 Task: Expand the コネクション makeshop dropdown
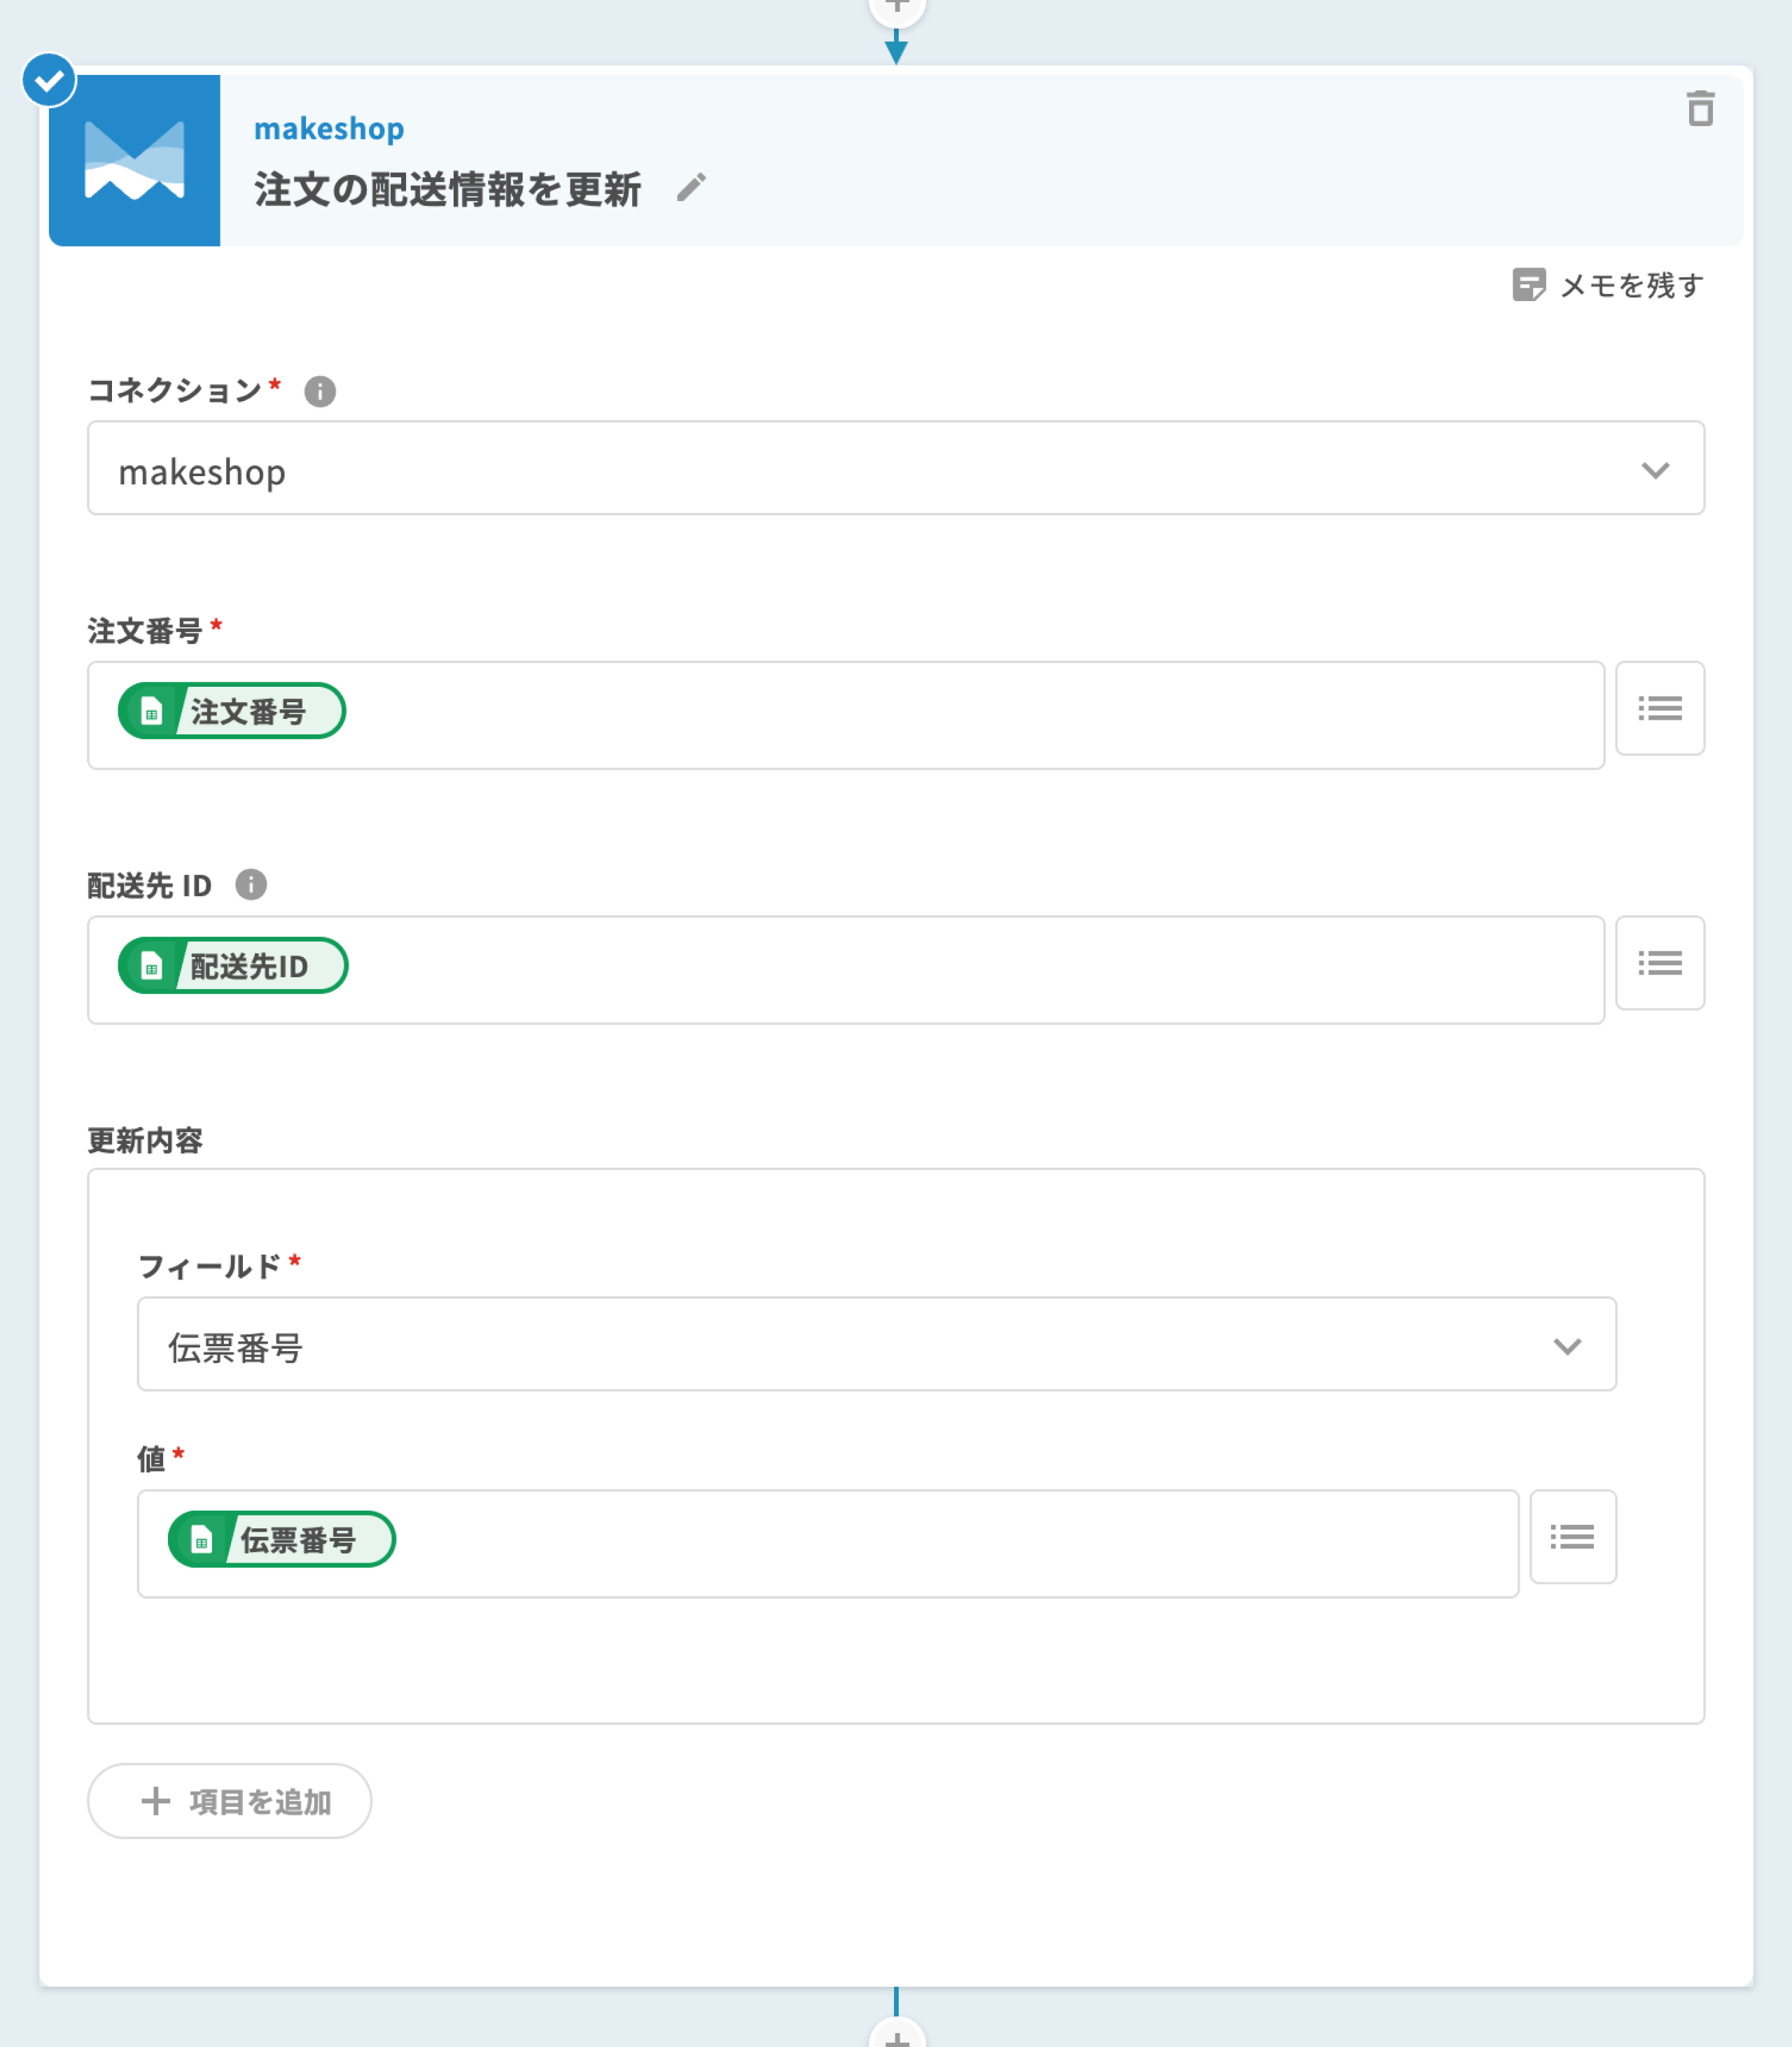pos(895,469)
